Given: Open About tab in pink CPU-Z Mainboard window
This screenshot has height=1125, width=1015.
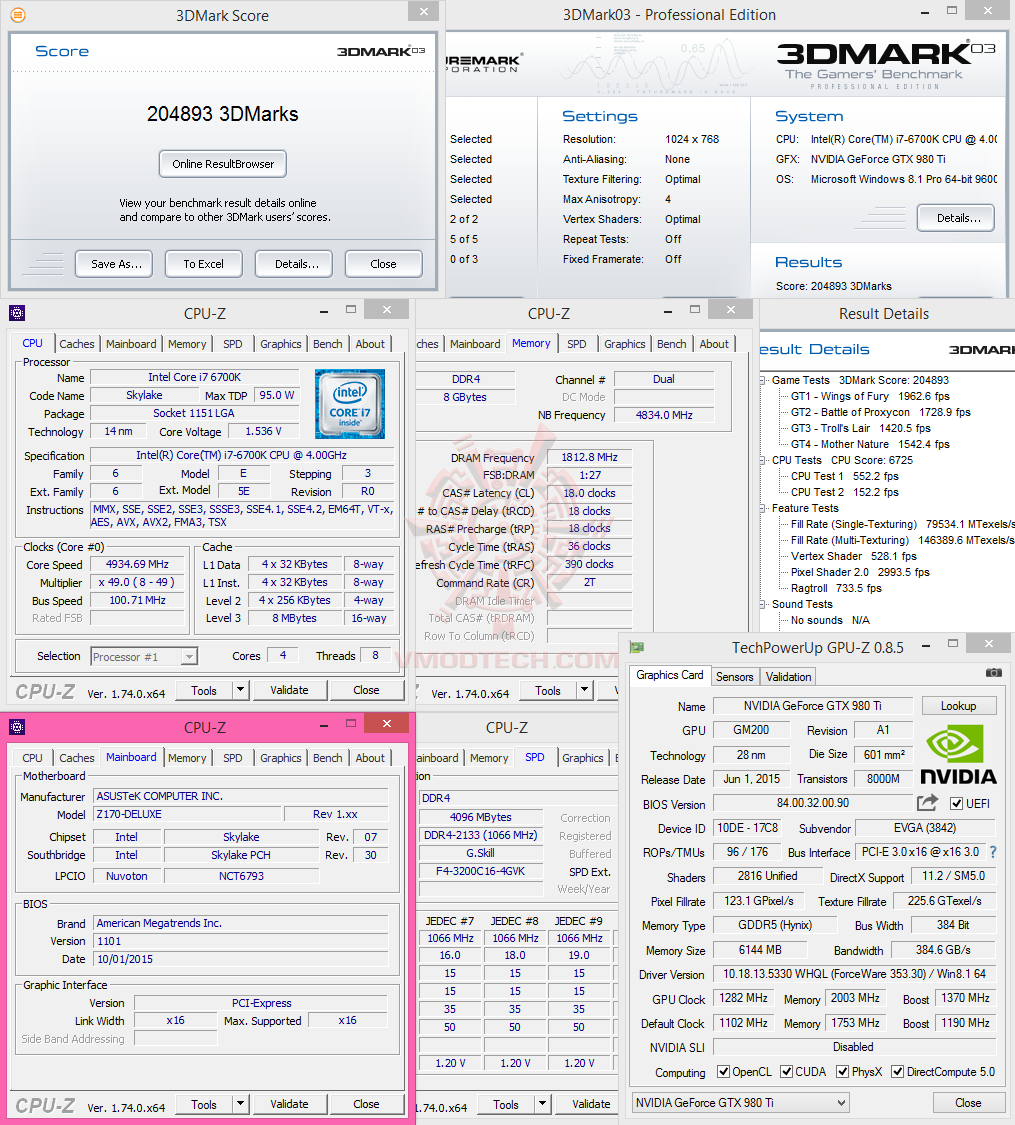Looking at the screenshot, I should coord(370,758).
